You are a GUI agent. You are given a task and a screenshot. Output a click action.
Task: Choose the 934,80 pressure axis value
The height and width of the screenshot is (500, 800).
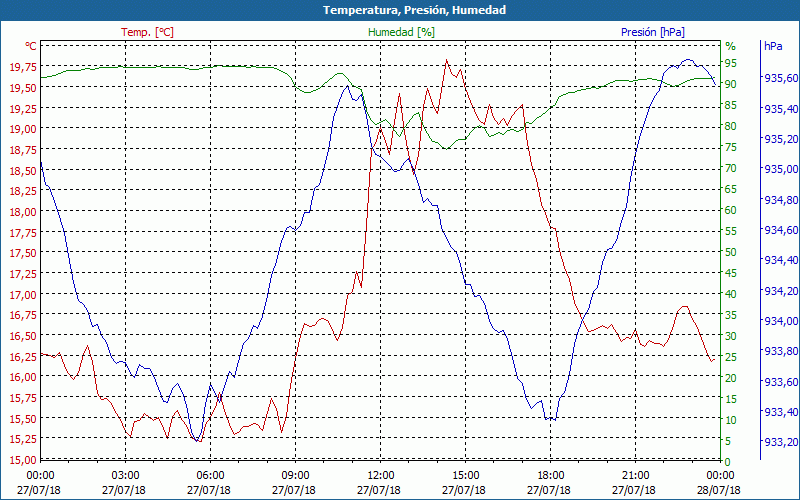click(781, 199)
